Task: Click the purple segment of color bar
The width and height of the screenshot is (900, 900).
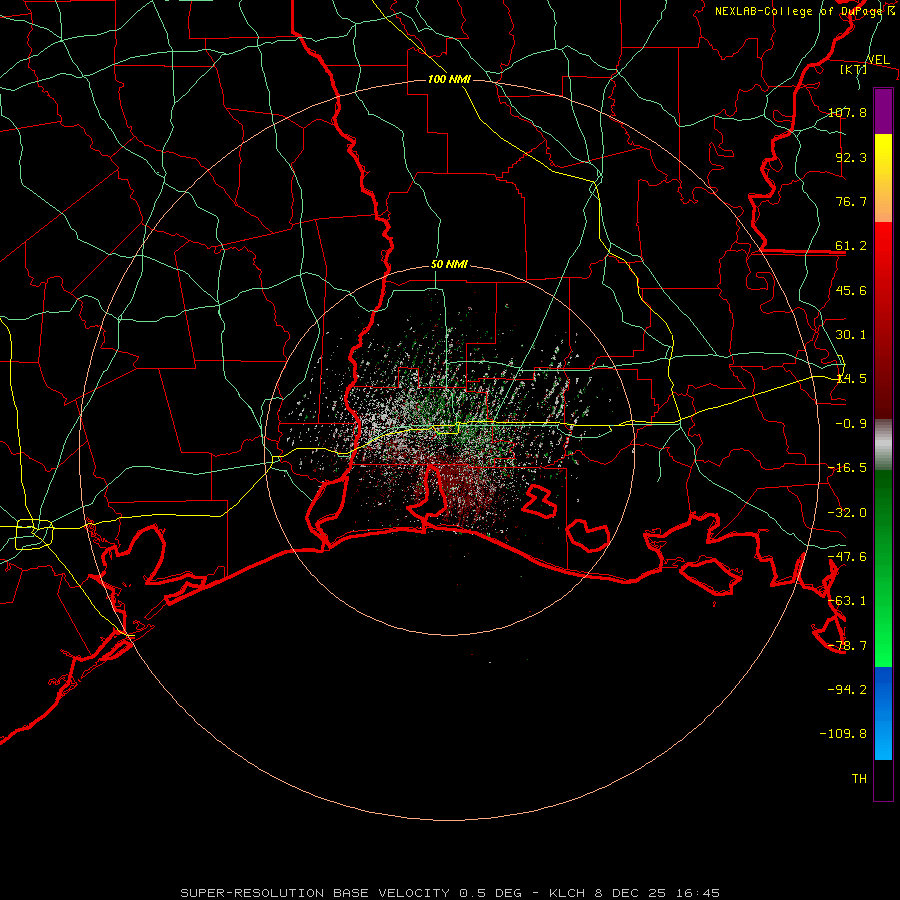Action: [x=883, y=112]
